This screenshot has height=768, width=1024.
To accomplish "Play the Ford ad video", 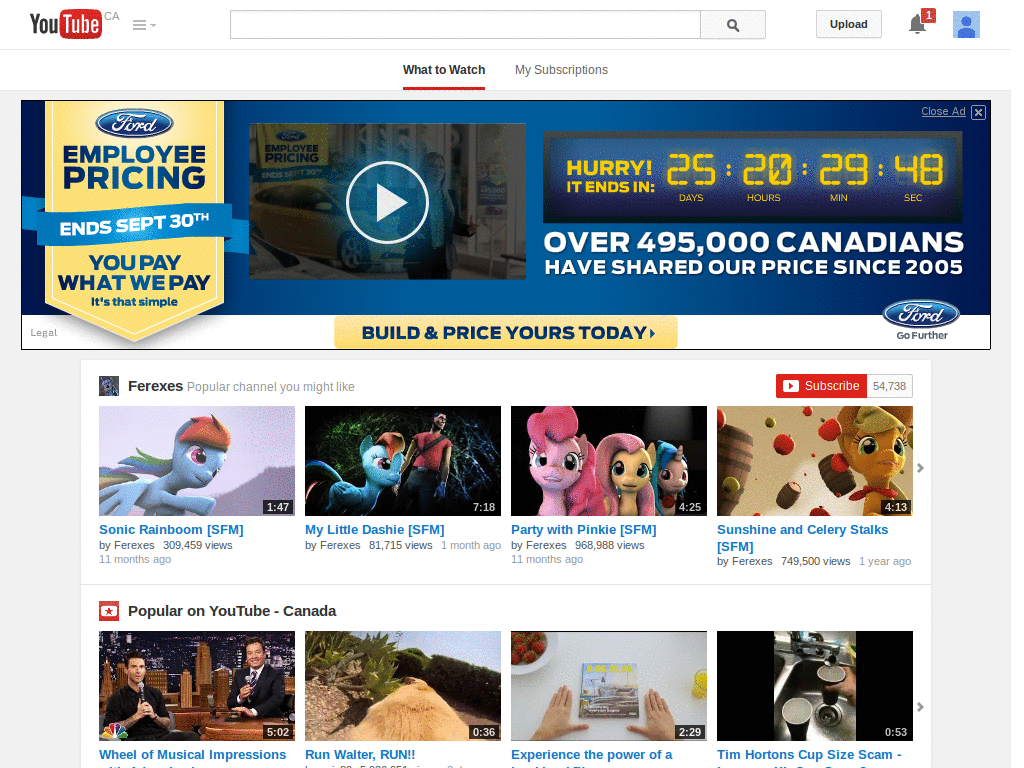I will [x=387, y=202].
